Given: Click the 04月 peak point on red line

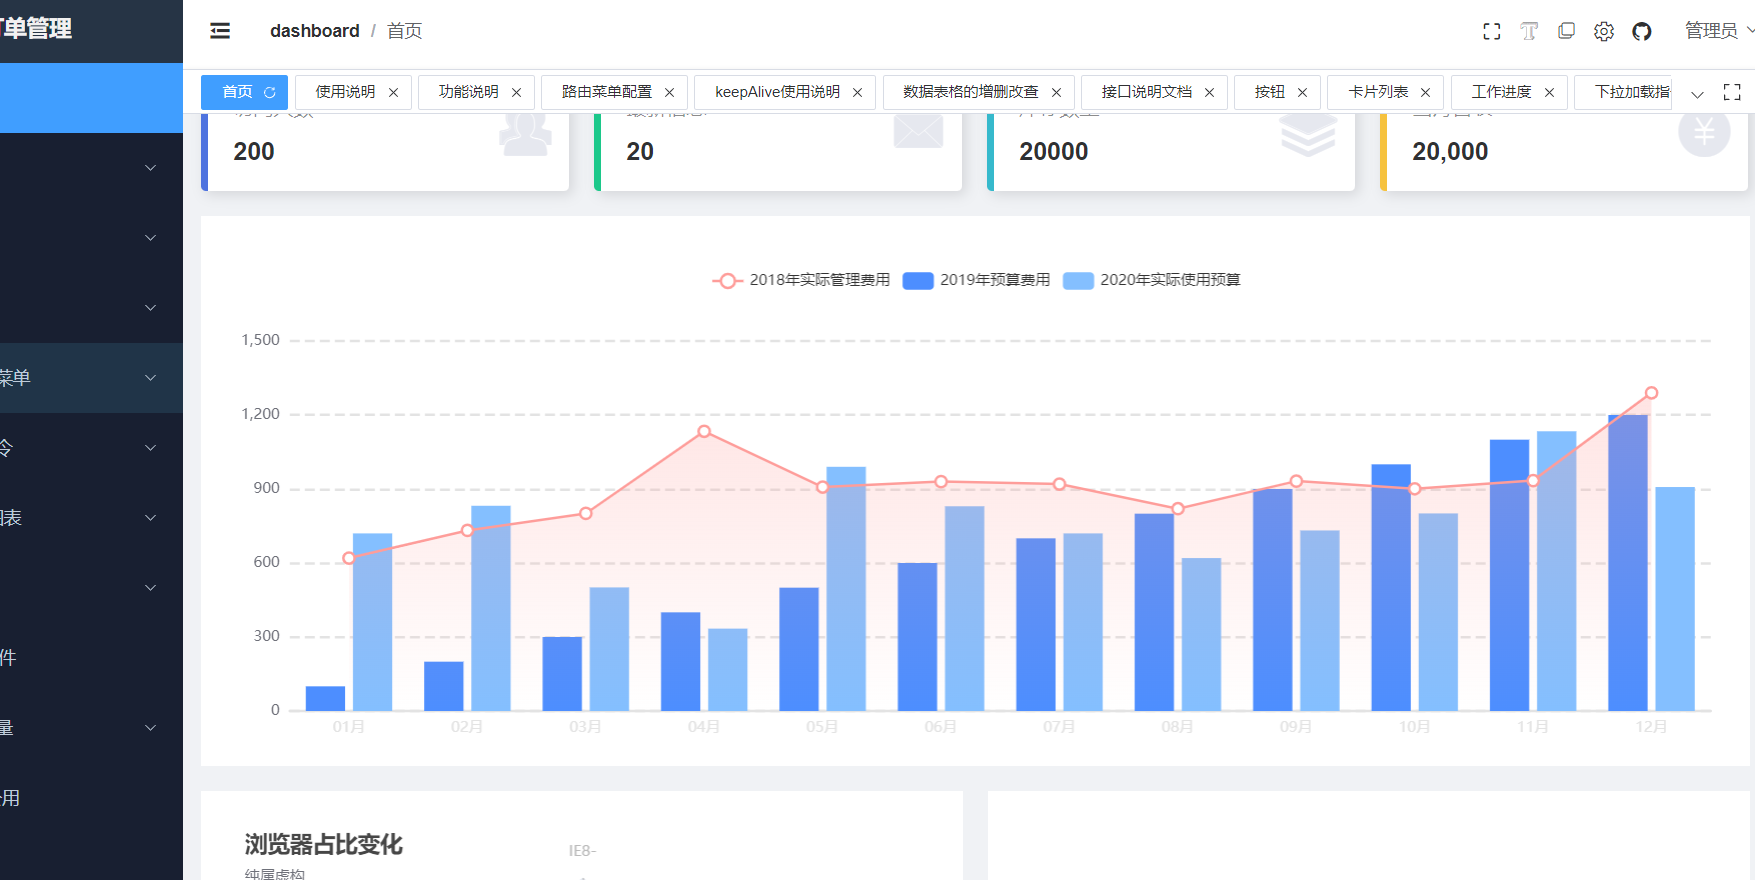Looking at the screenshot, I should point(704,431).
